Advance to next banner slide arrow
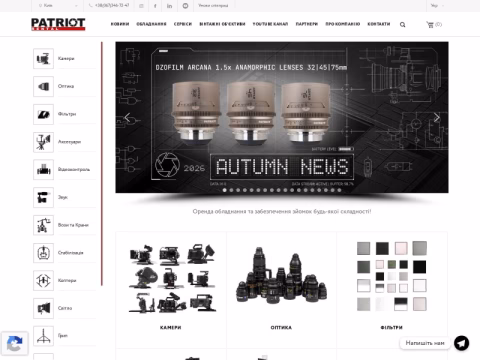Viewport: 480px width, 360px height. 437,117
